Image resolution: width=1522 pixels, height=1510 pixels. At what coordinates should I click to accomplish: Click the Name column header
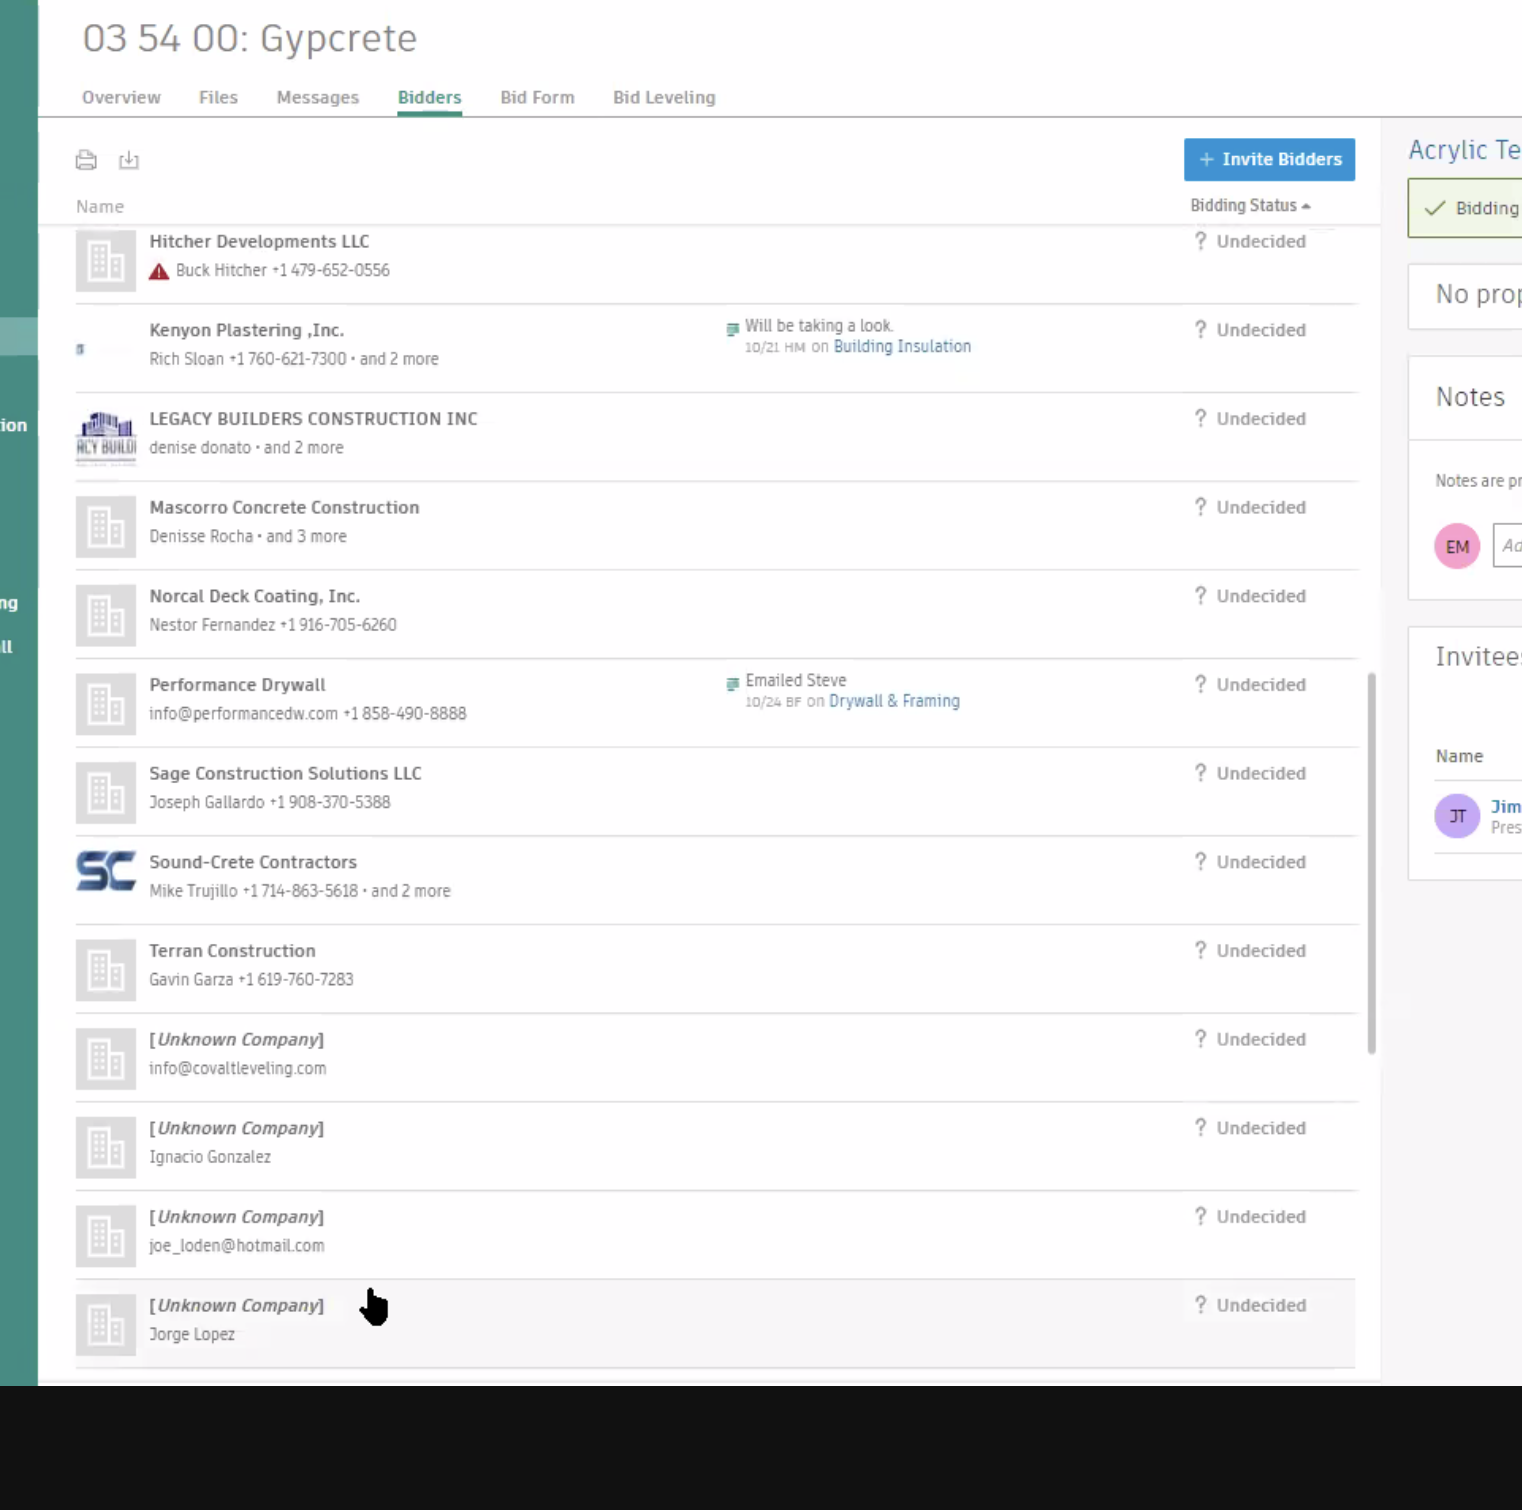point(100,206)
